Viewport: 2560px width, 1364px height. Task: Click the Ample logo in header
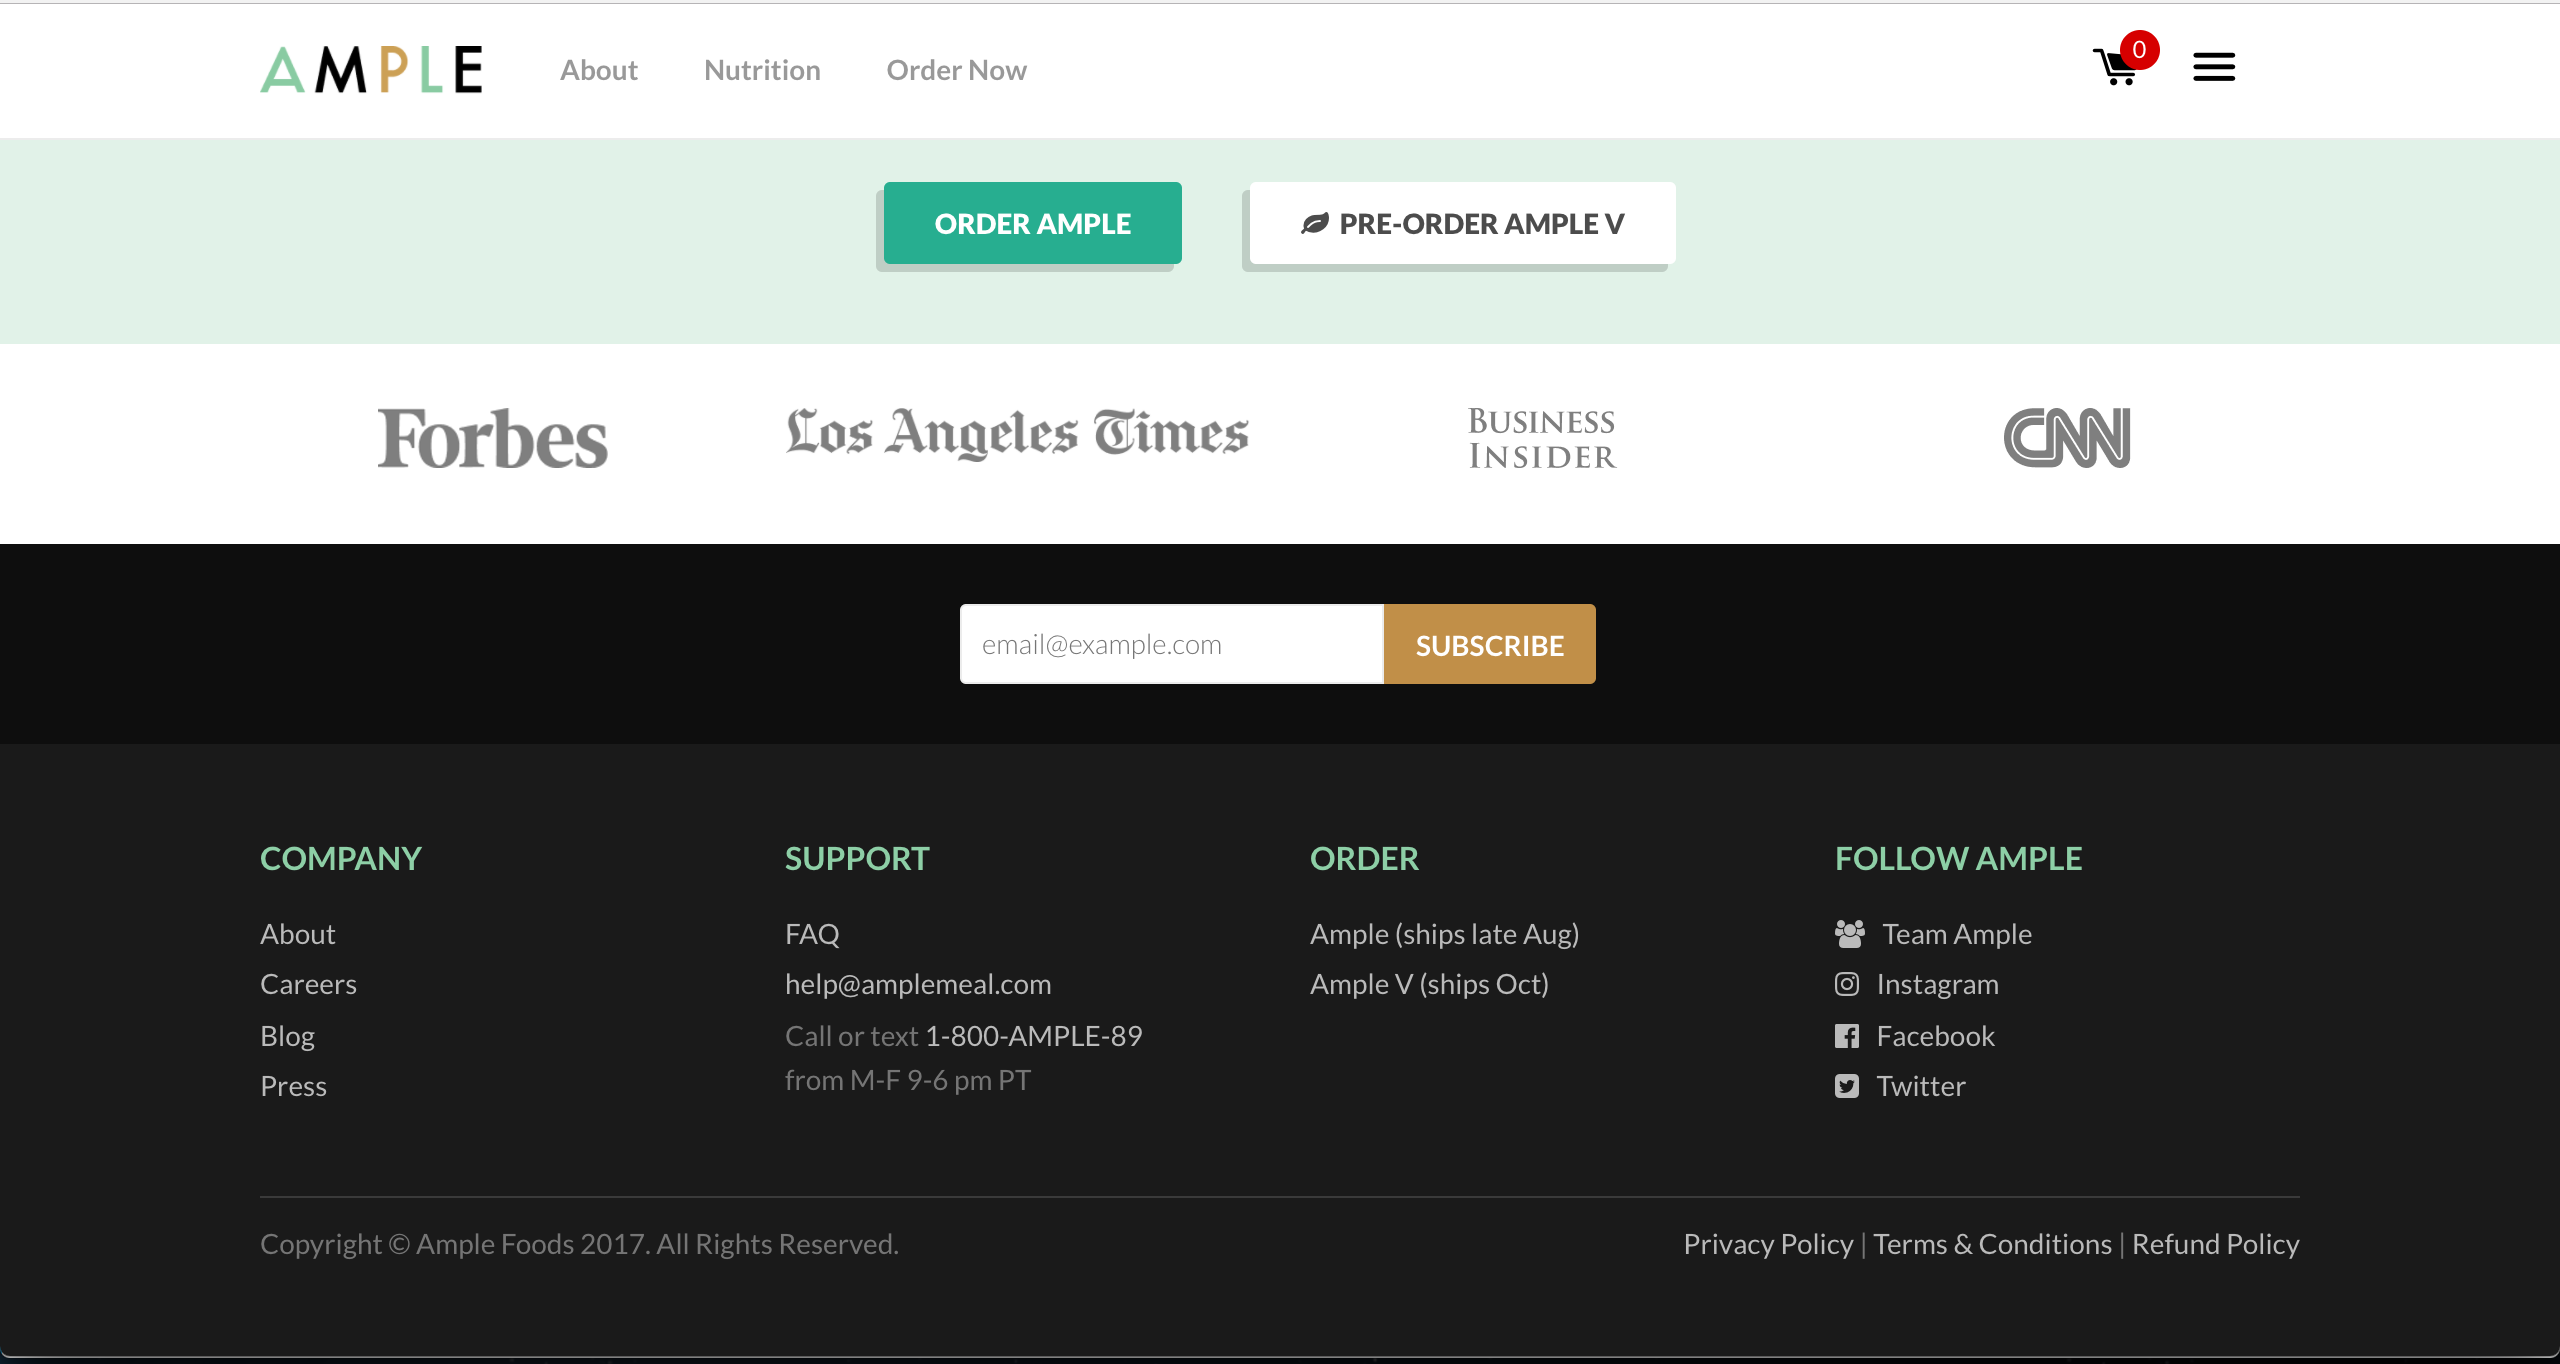coord(371,70)
